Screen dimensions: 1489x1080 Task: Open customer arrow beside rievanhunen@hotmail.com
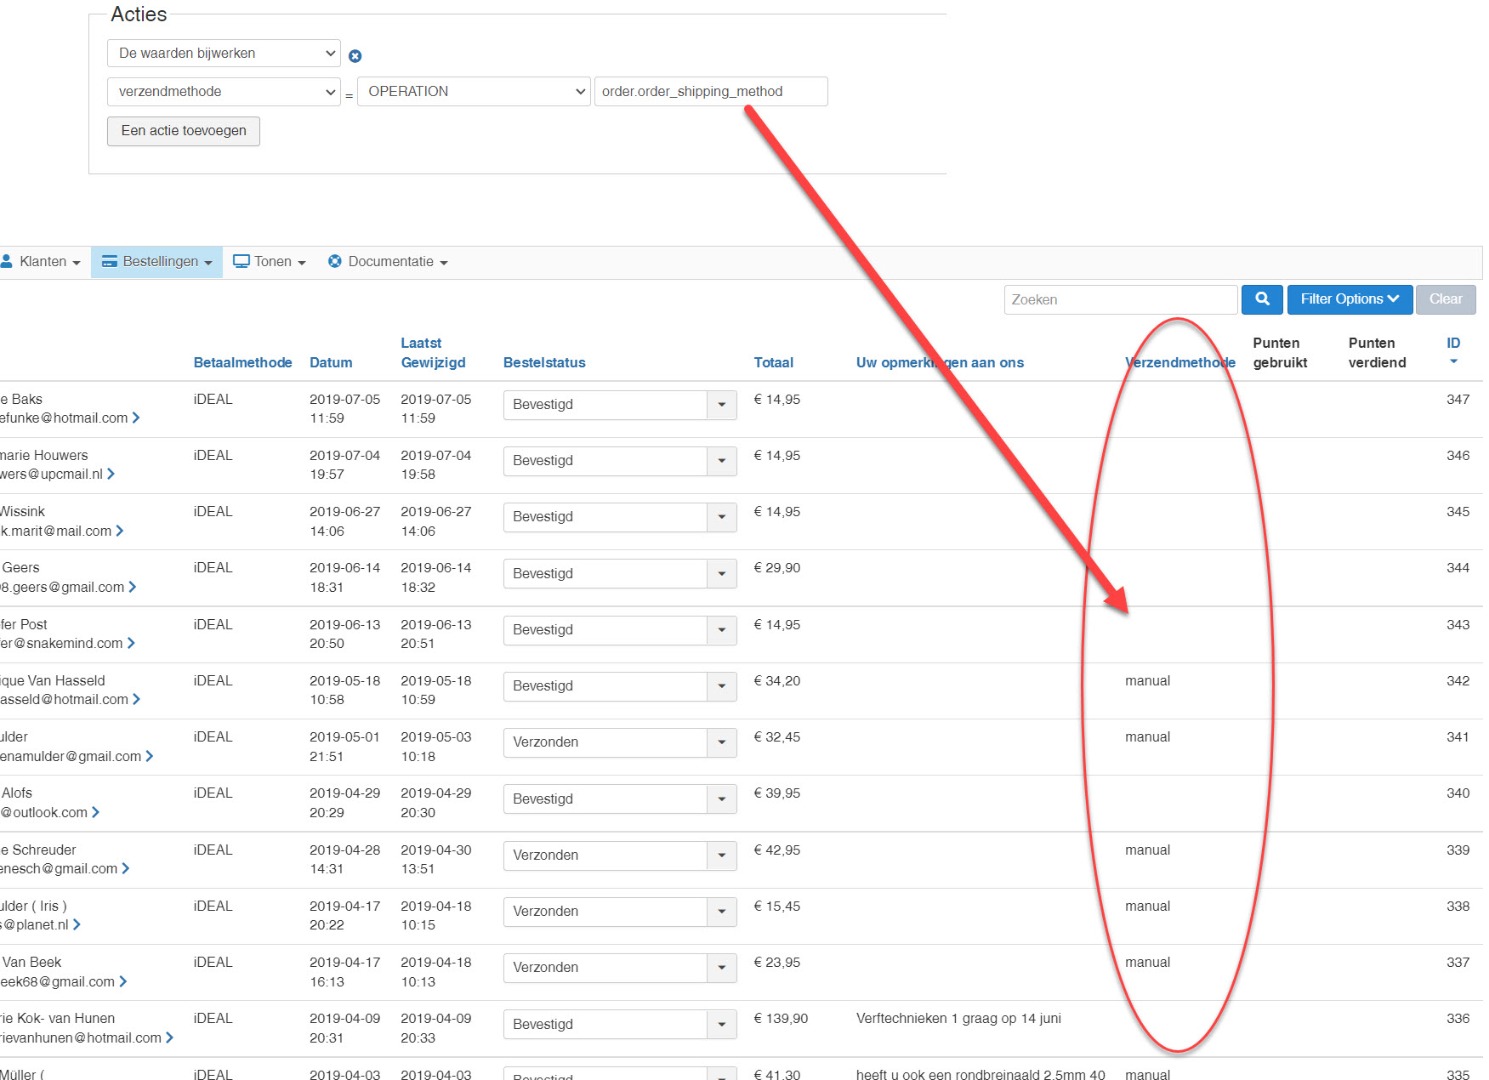tap(169, 1037)
